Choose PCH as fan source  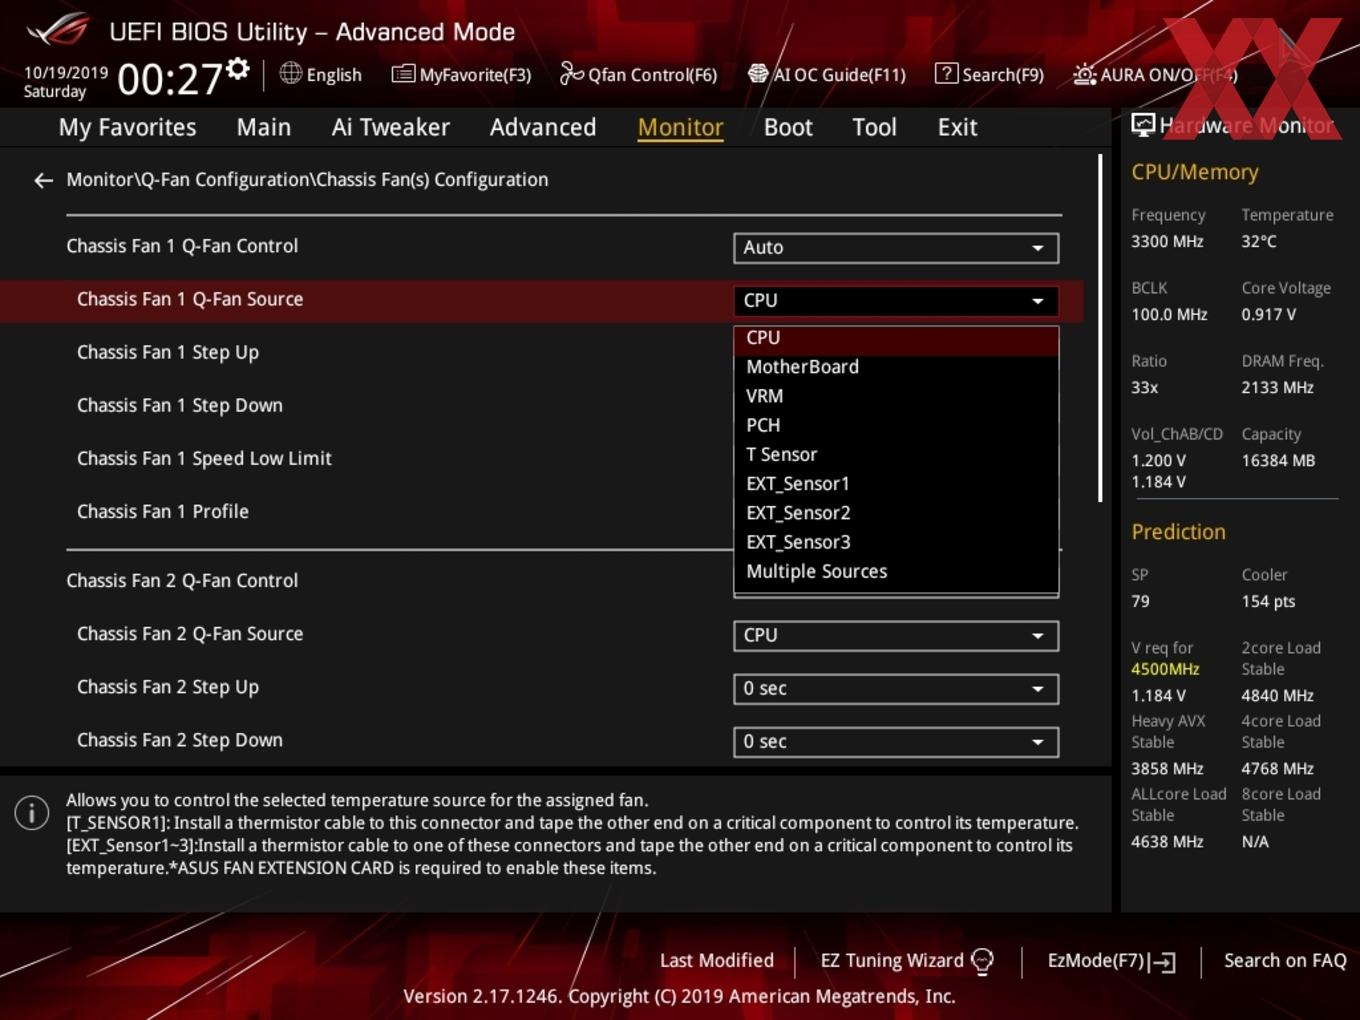[x=896, y=425]
